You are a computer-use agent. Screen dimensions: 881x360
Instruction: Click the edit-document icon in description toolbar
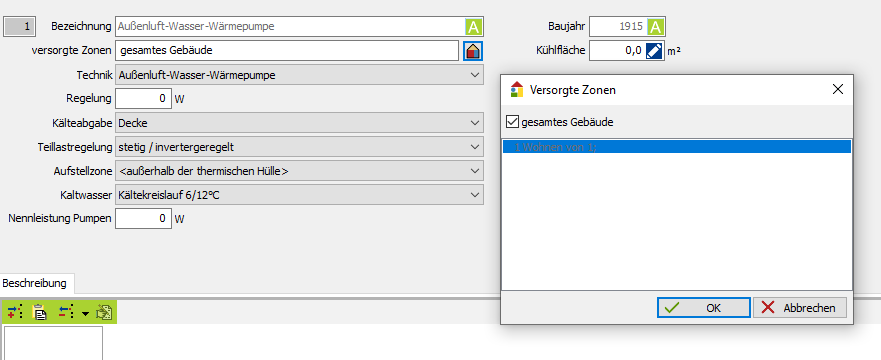coord(104,312)
